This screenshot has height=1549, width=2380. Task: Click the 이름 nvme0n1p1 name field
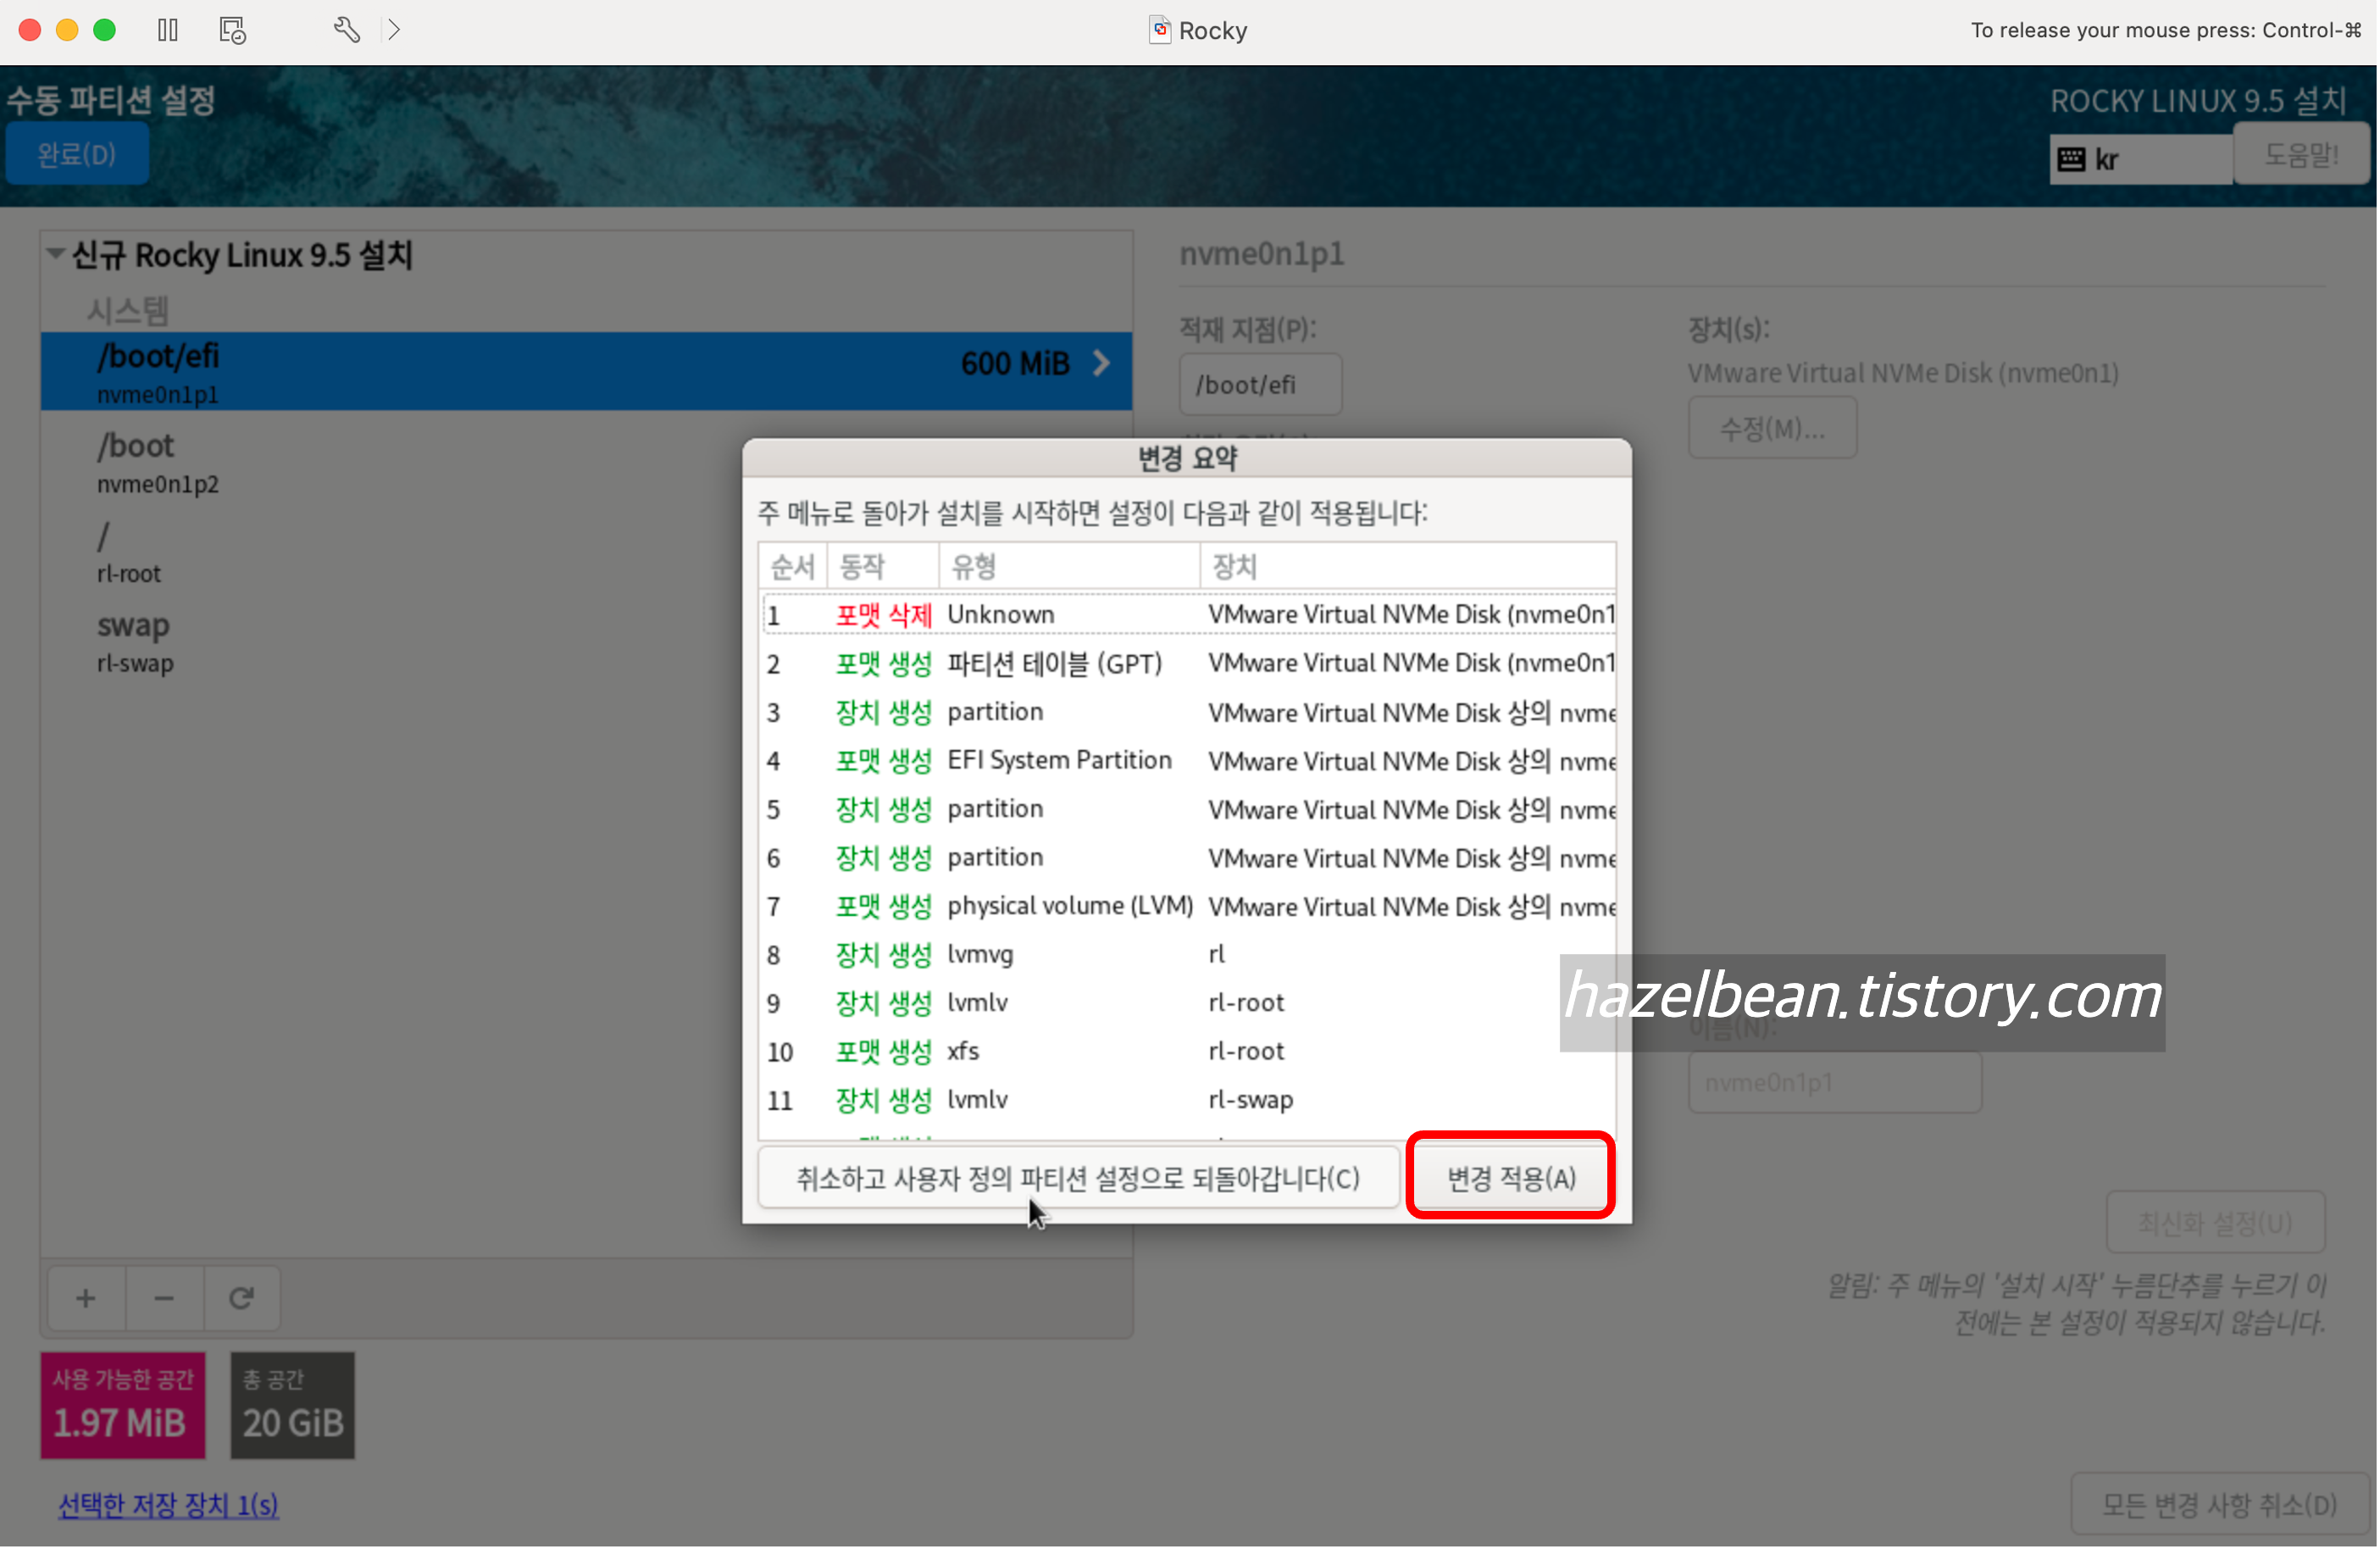(x=1836, y=1083)
